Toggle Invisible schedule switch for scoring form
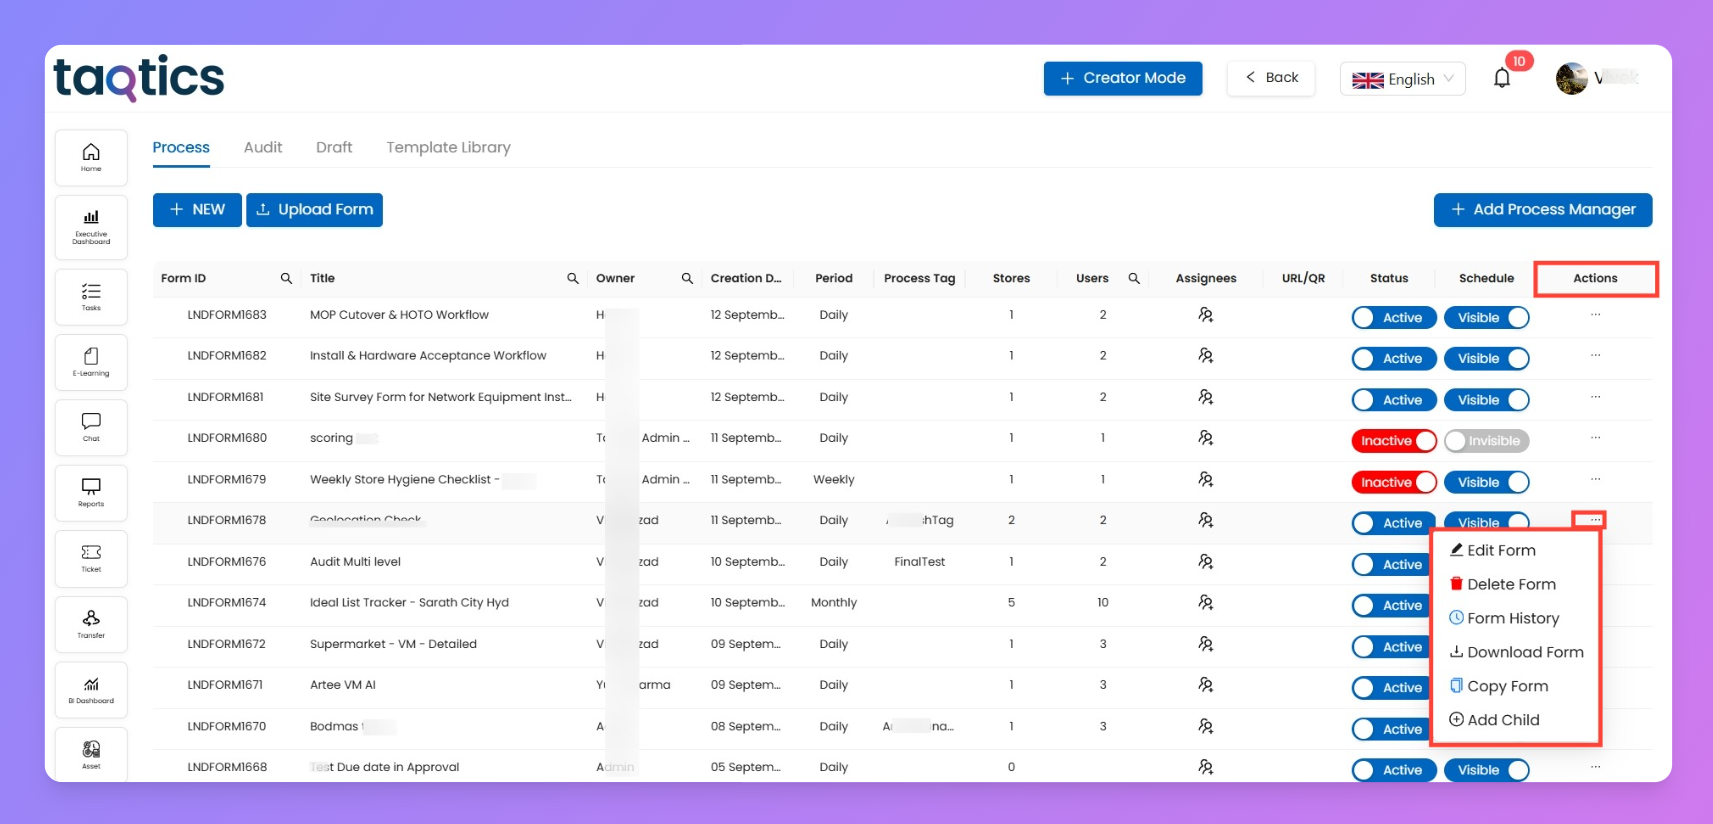 click(x=1486, y=441)
